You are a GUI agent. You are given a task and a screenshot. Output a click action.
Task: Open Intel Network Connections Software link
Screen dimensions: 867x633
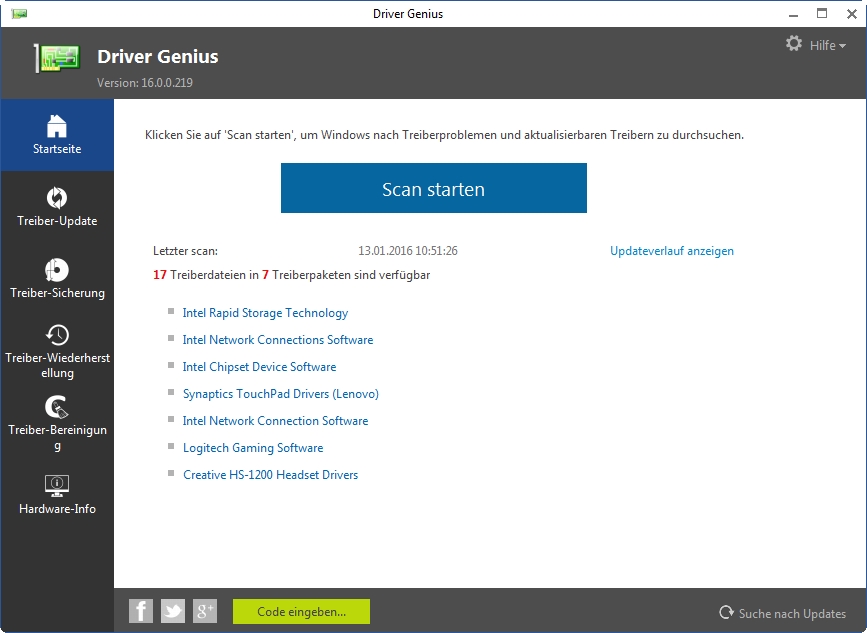278,340
